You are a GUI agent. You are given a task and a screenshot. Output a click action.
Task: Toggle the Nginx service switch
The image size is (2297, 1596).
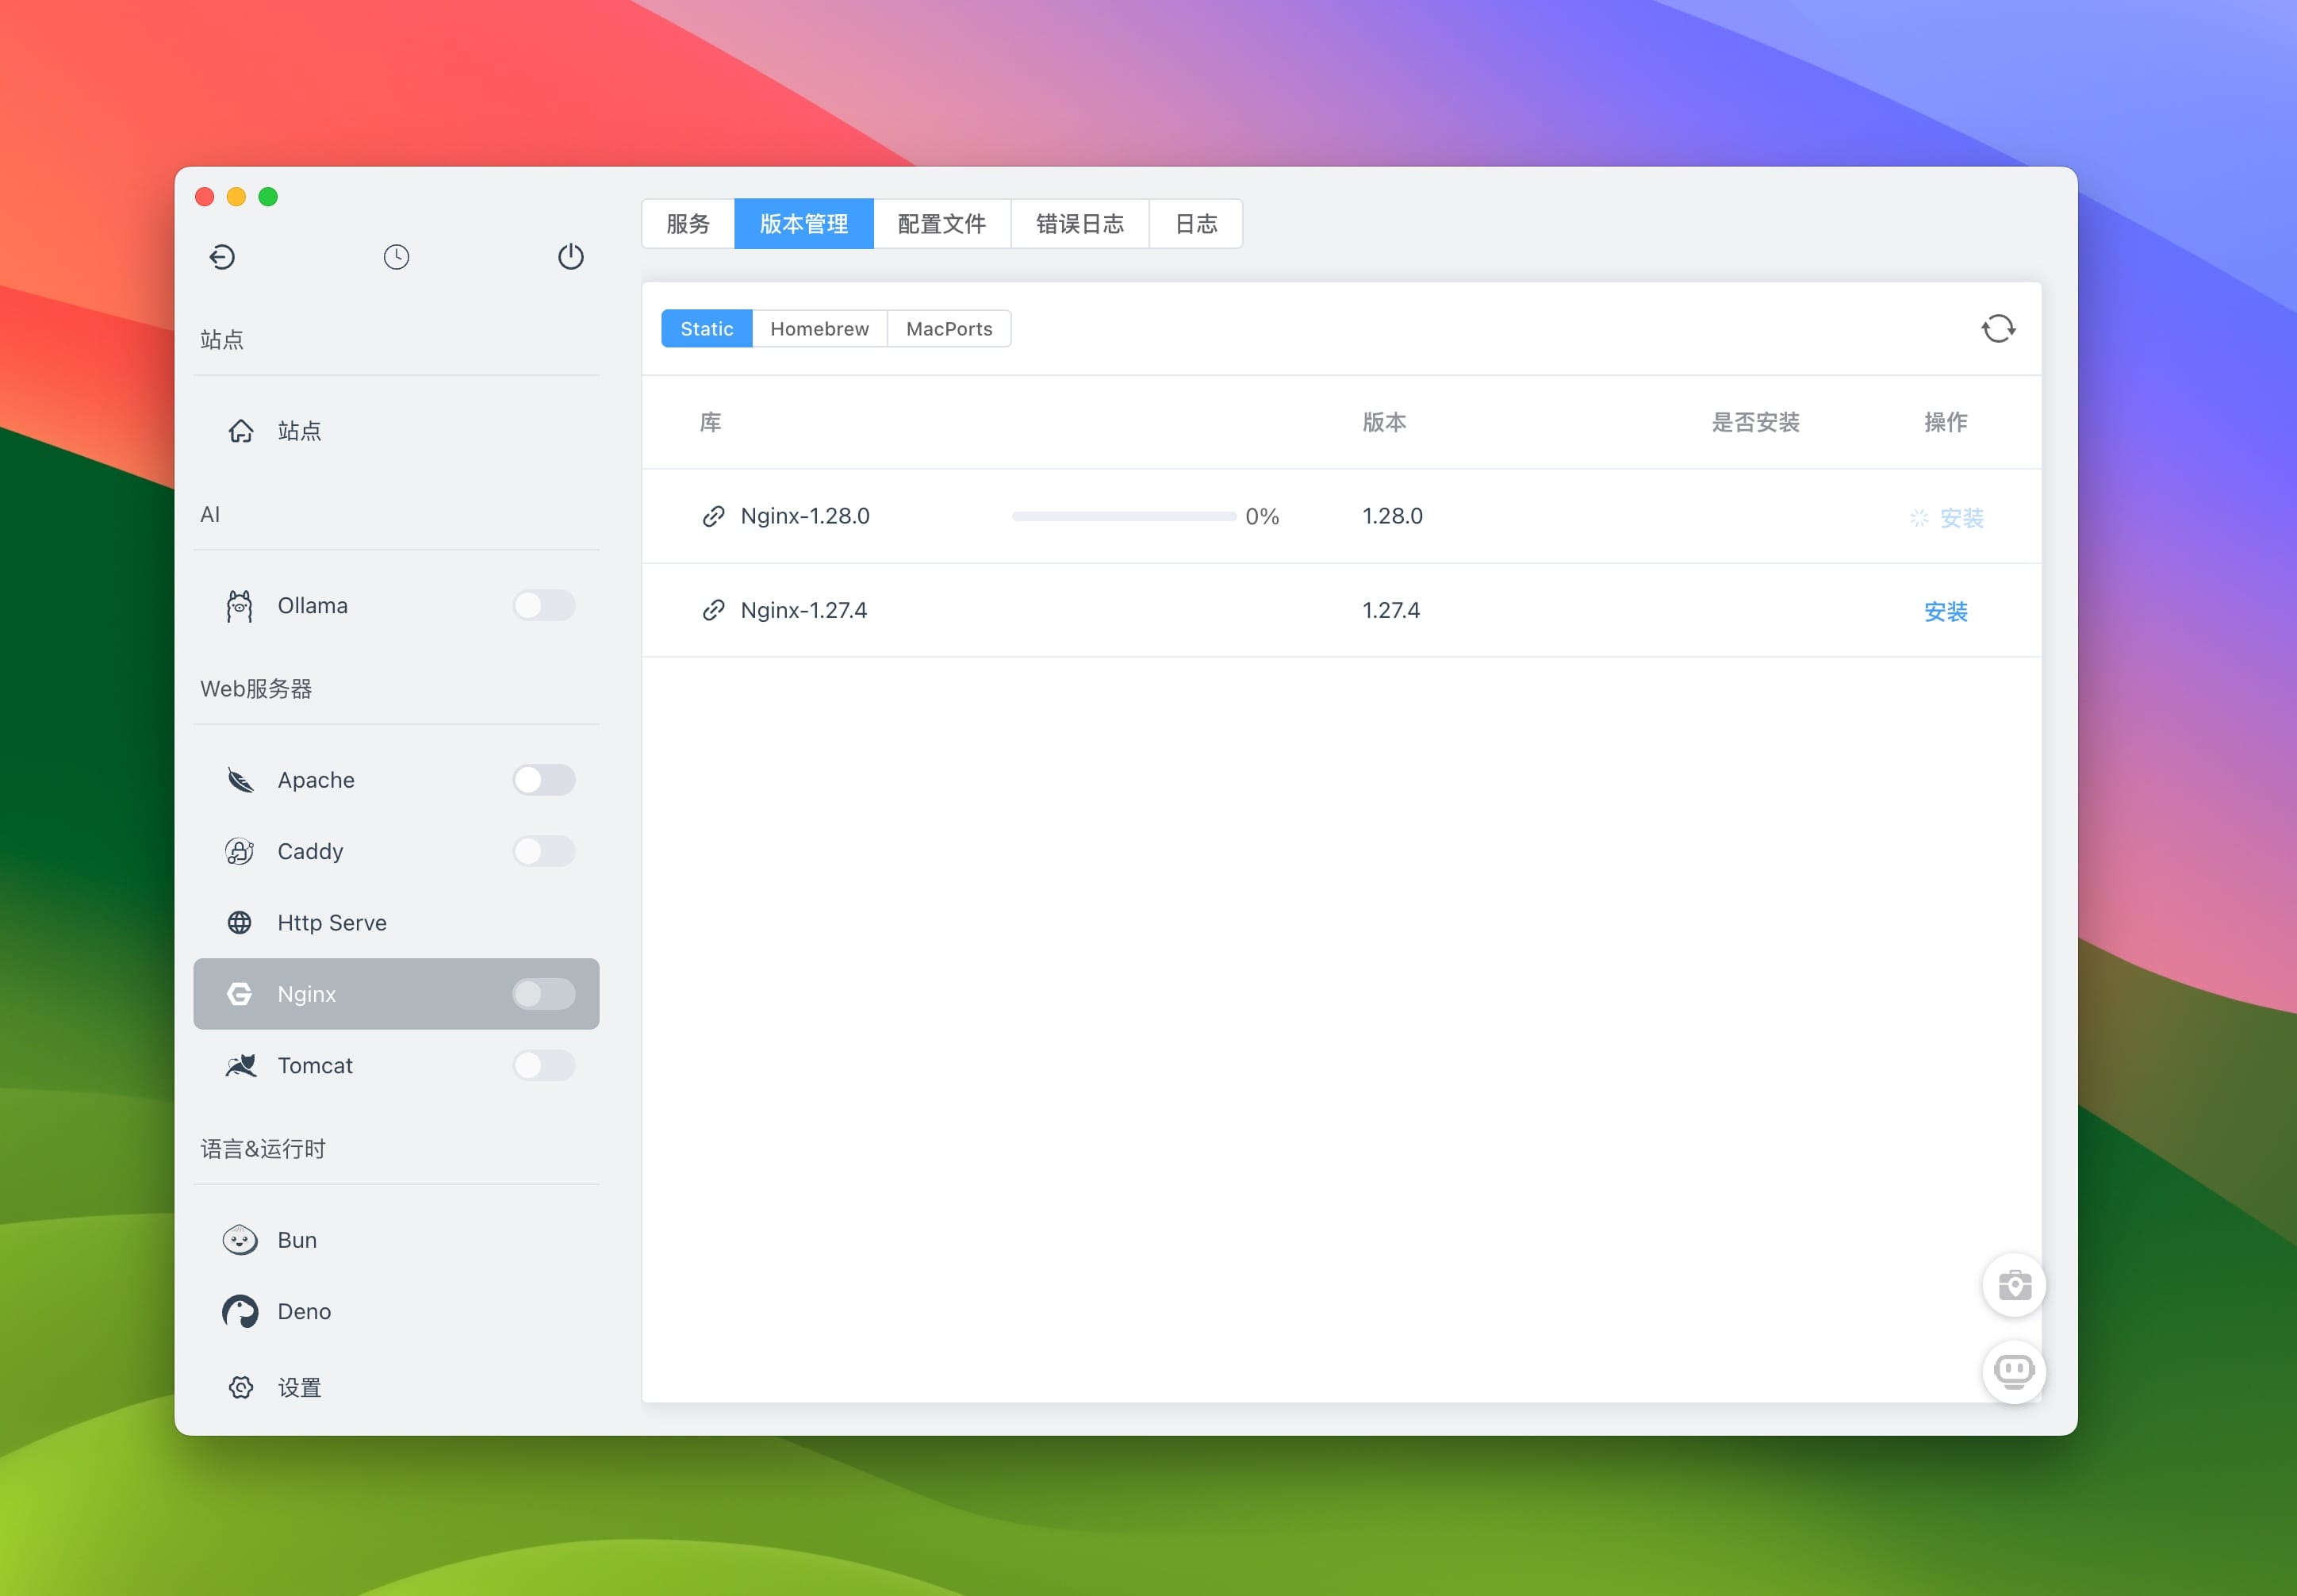tap(544, 994)
